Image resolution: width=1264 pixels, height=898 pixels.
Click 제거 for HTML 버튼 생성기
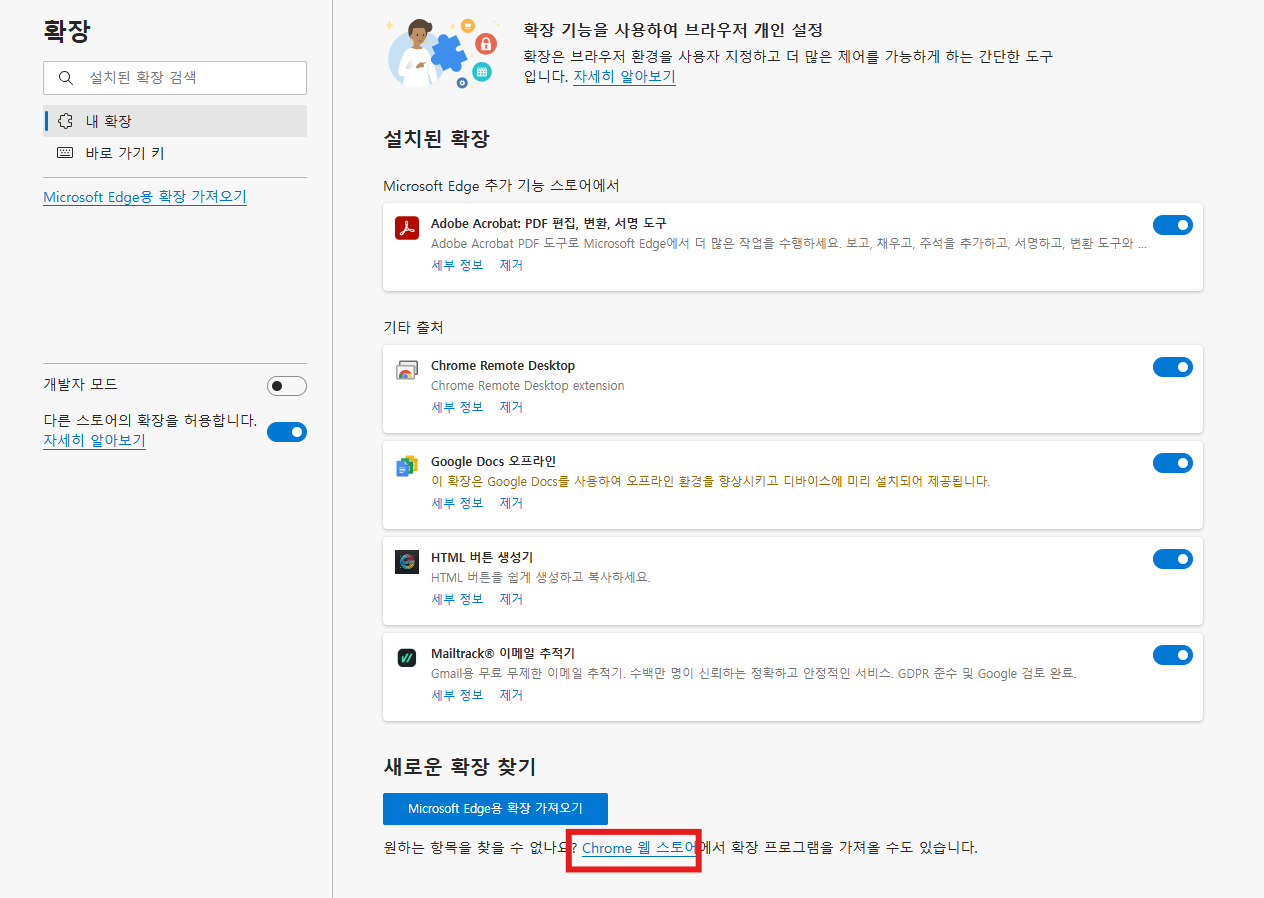click(511, 599)
